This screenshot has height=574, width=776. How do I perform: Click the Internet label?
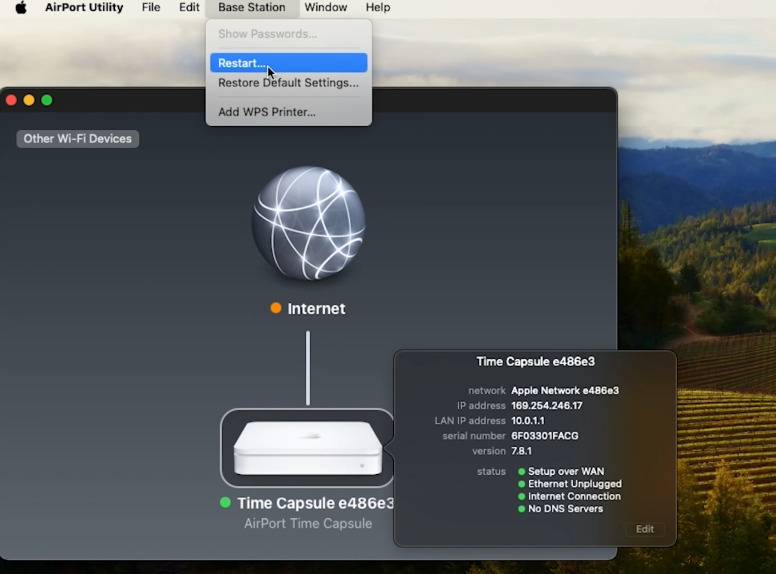point(316,309)
